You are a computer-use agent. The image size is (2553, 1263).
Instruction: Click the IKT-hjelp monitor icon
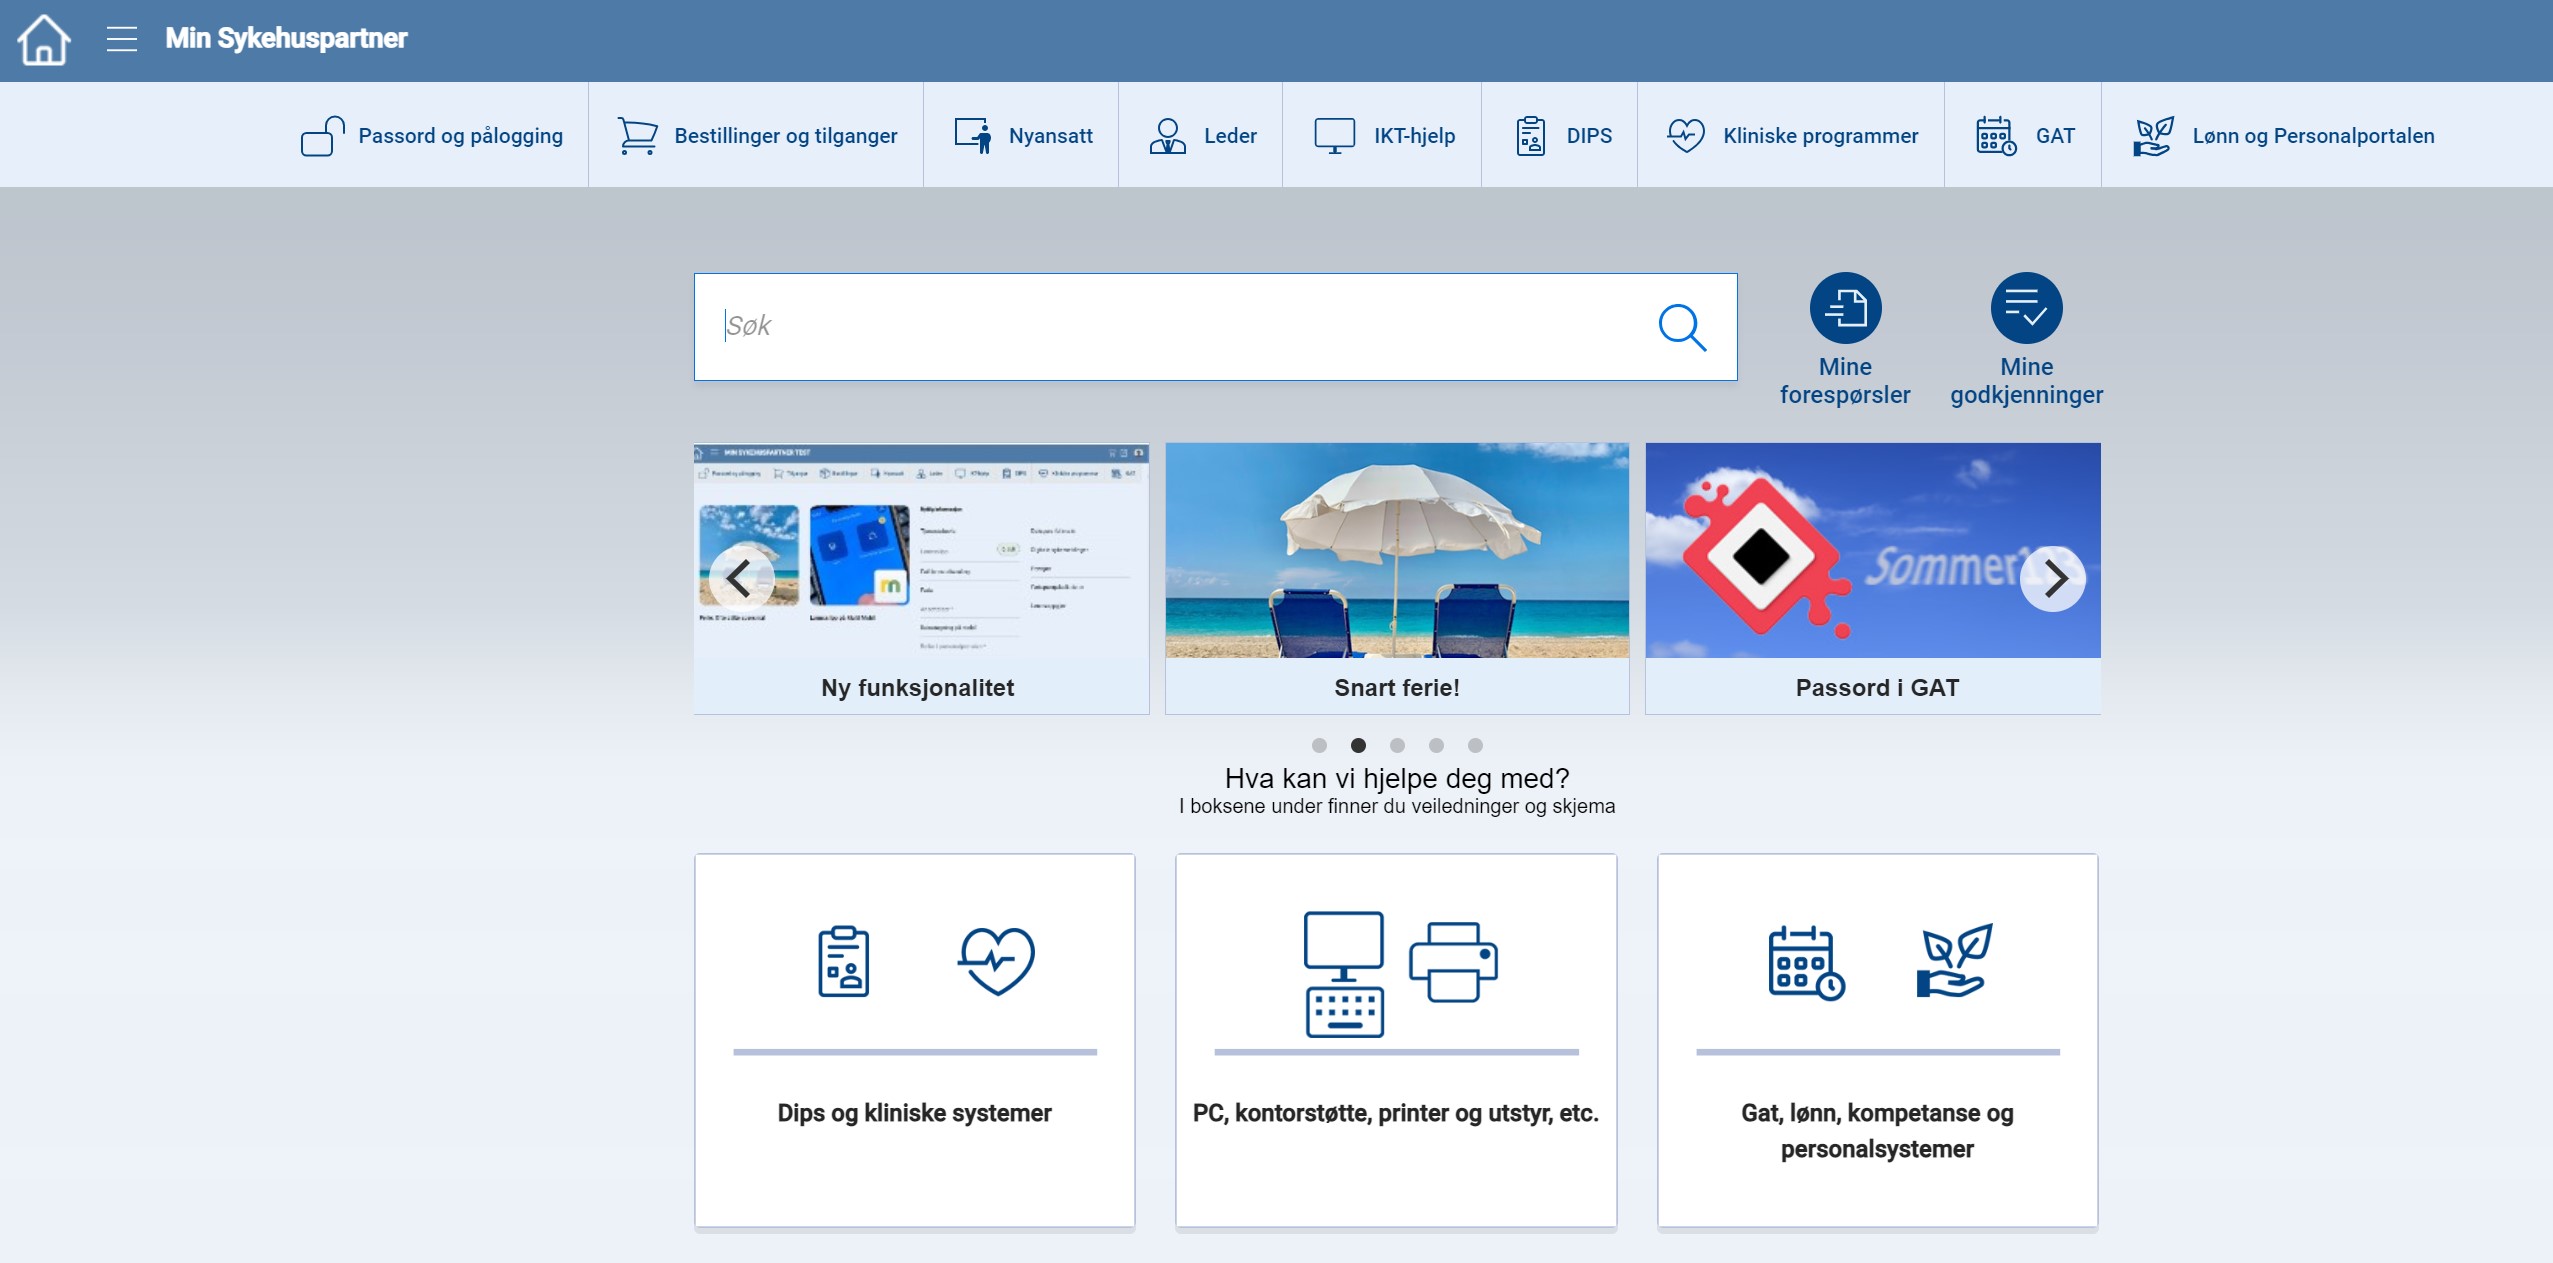pos(1333,134)
